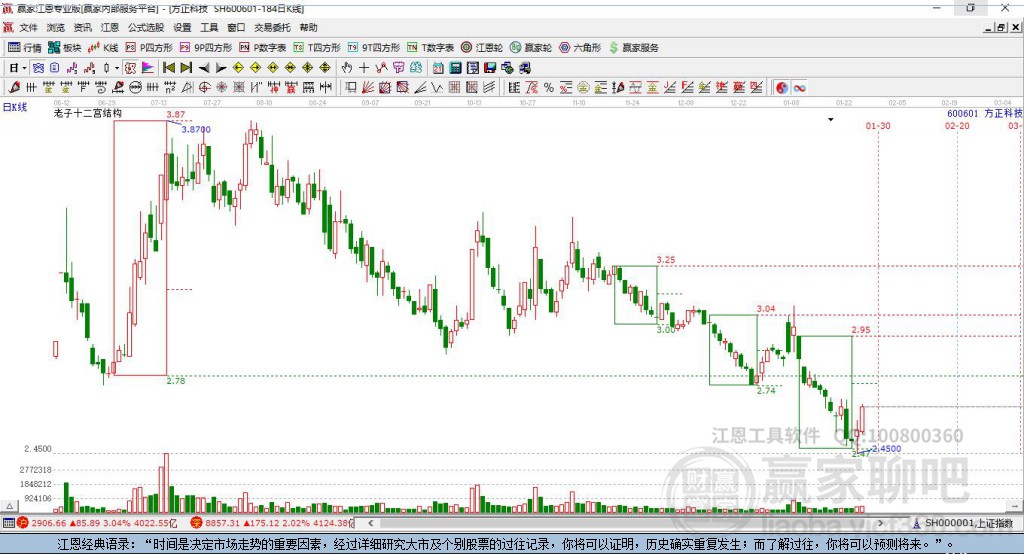The width and height of the screenshot is (1024, 554).
Task: Click the 老子十二宫结构 indicator label
Action: point(88,113)
